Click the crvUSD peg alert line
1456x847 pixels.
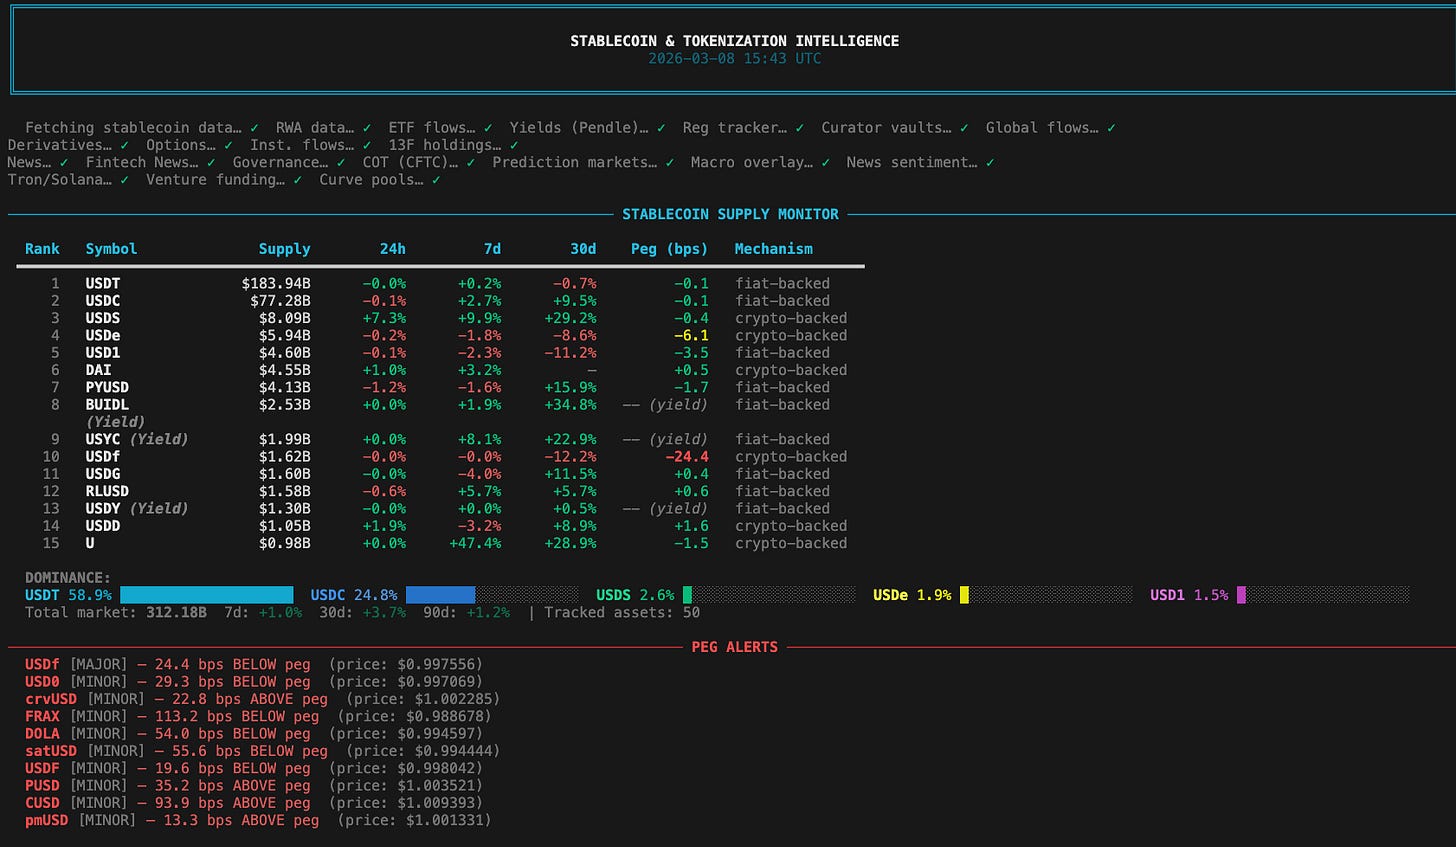pyautogui.click(x=262, y=699)
